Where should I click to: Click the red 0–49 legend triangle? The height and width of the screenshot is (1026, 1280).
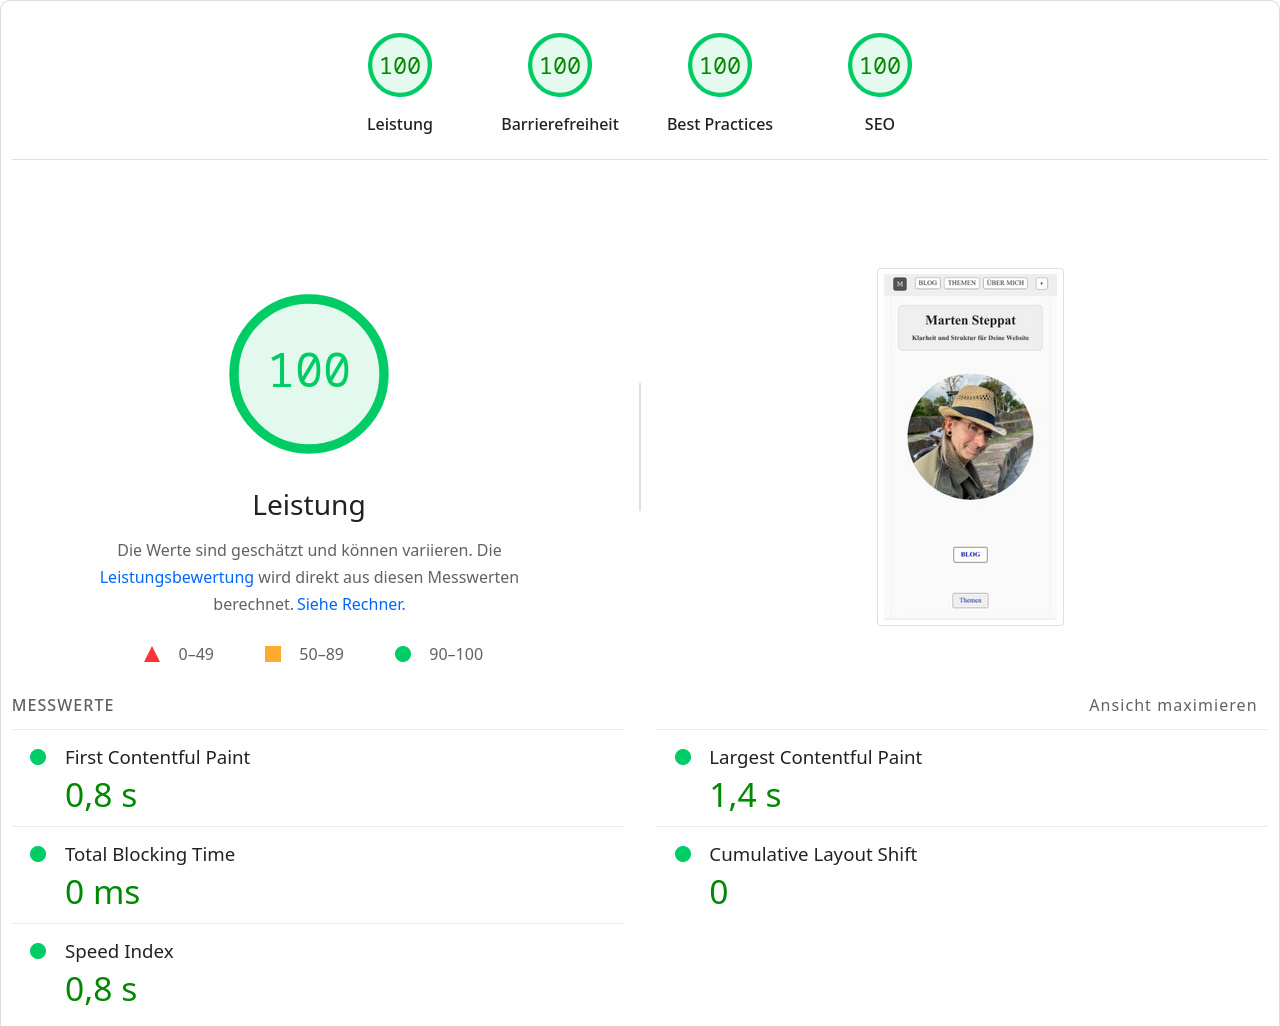(152, 654)
